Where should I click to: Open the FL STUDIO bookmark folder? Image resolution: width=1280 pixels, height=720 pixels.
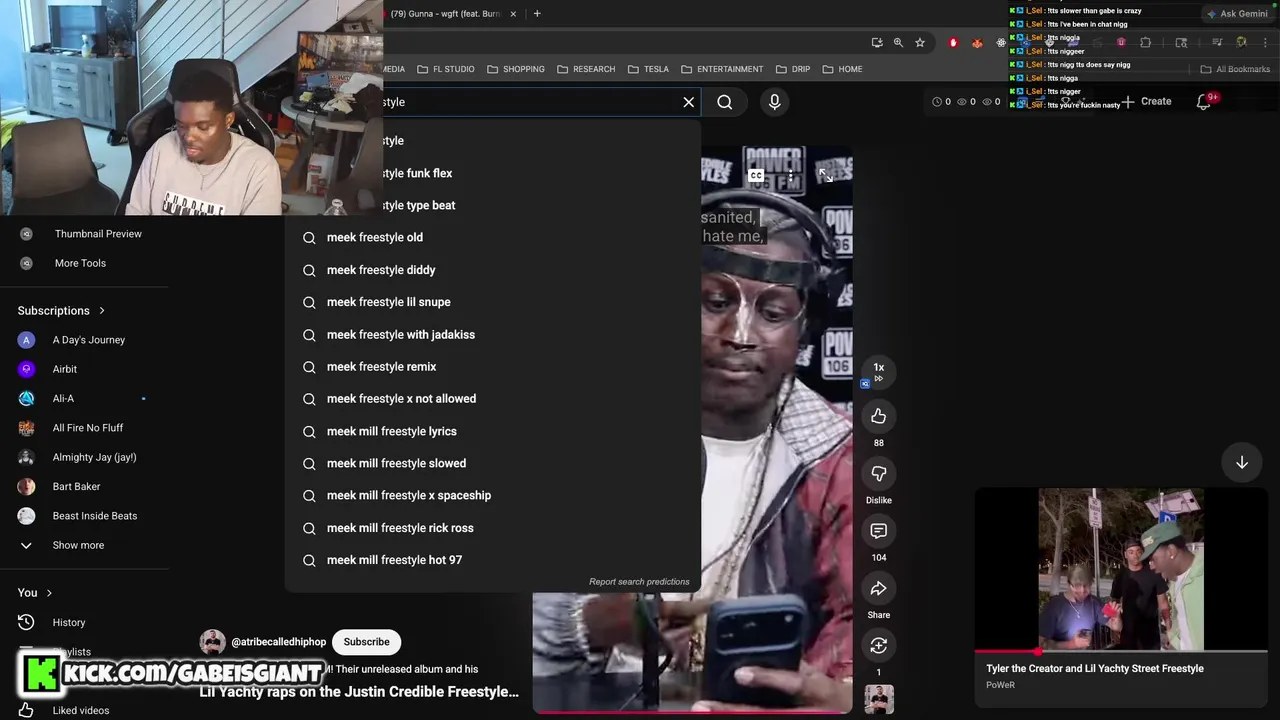pyautogui.click(x=446, y=69)
